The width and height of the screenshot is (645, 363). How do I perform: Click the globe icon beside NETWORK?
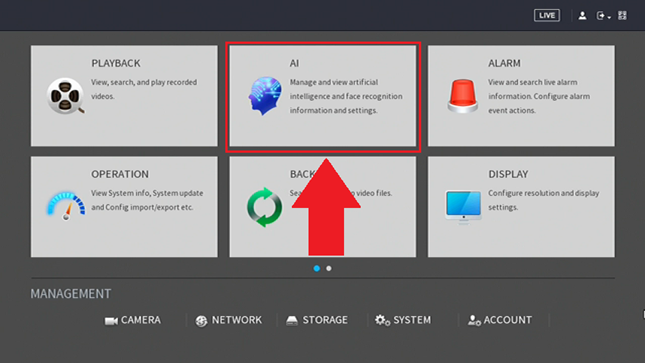201,321
